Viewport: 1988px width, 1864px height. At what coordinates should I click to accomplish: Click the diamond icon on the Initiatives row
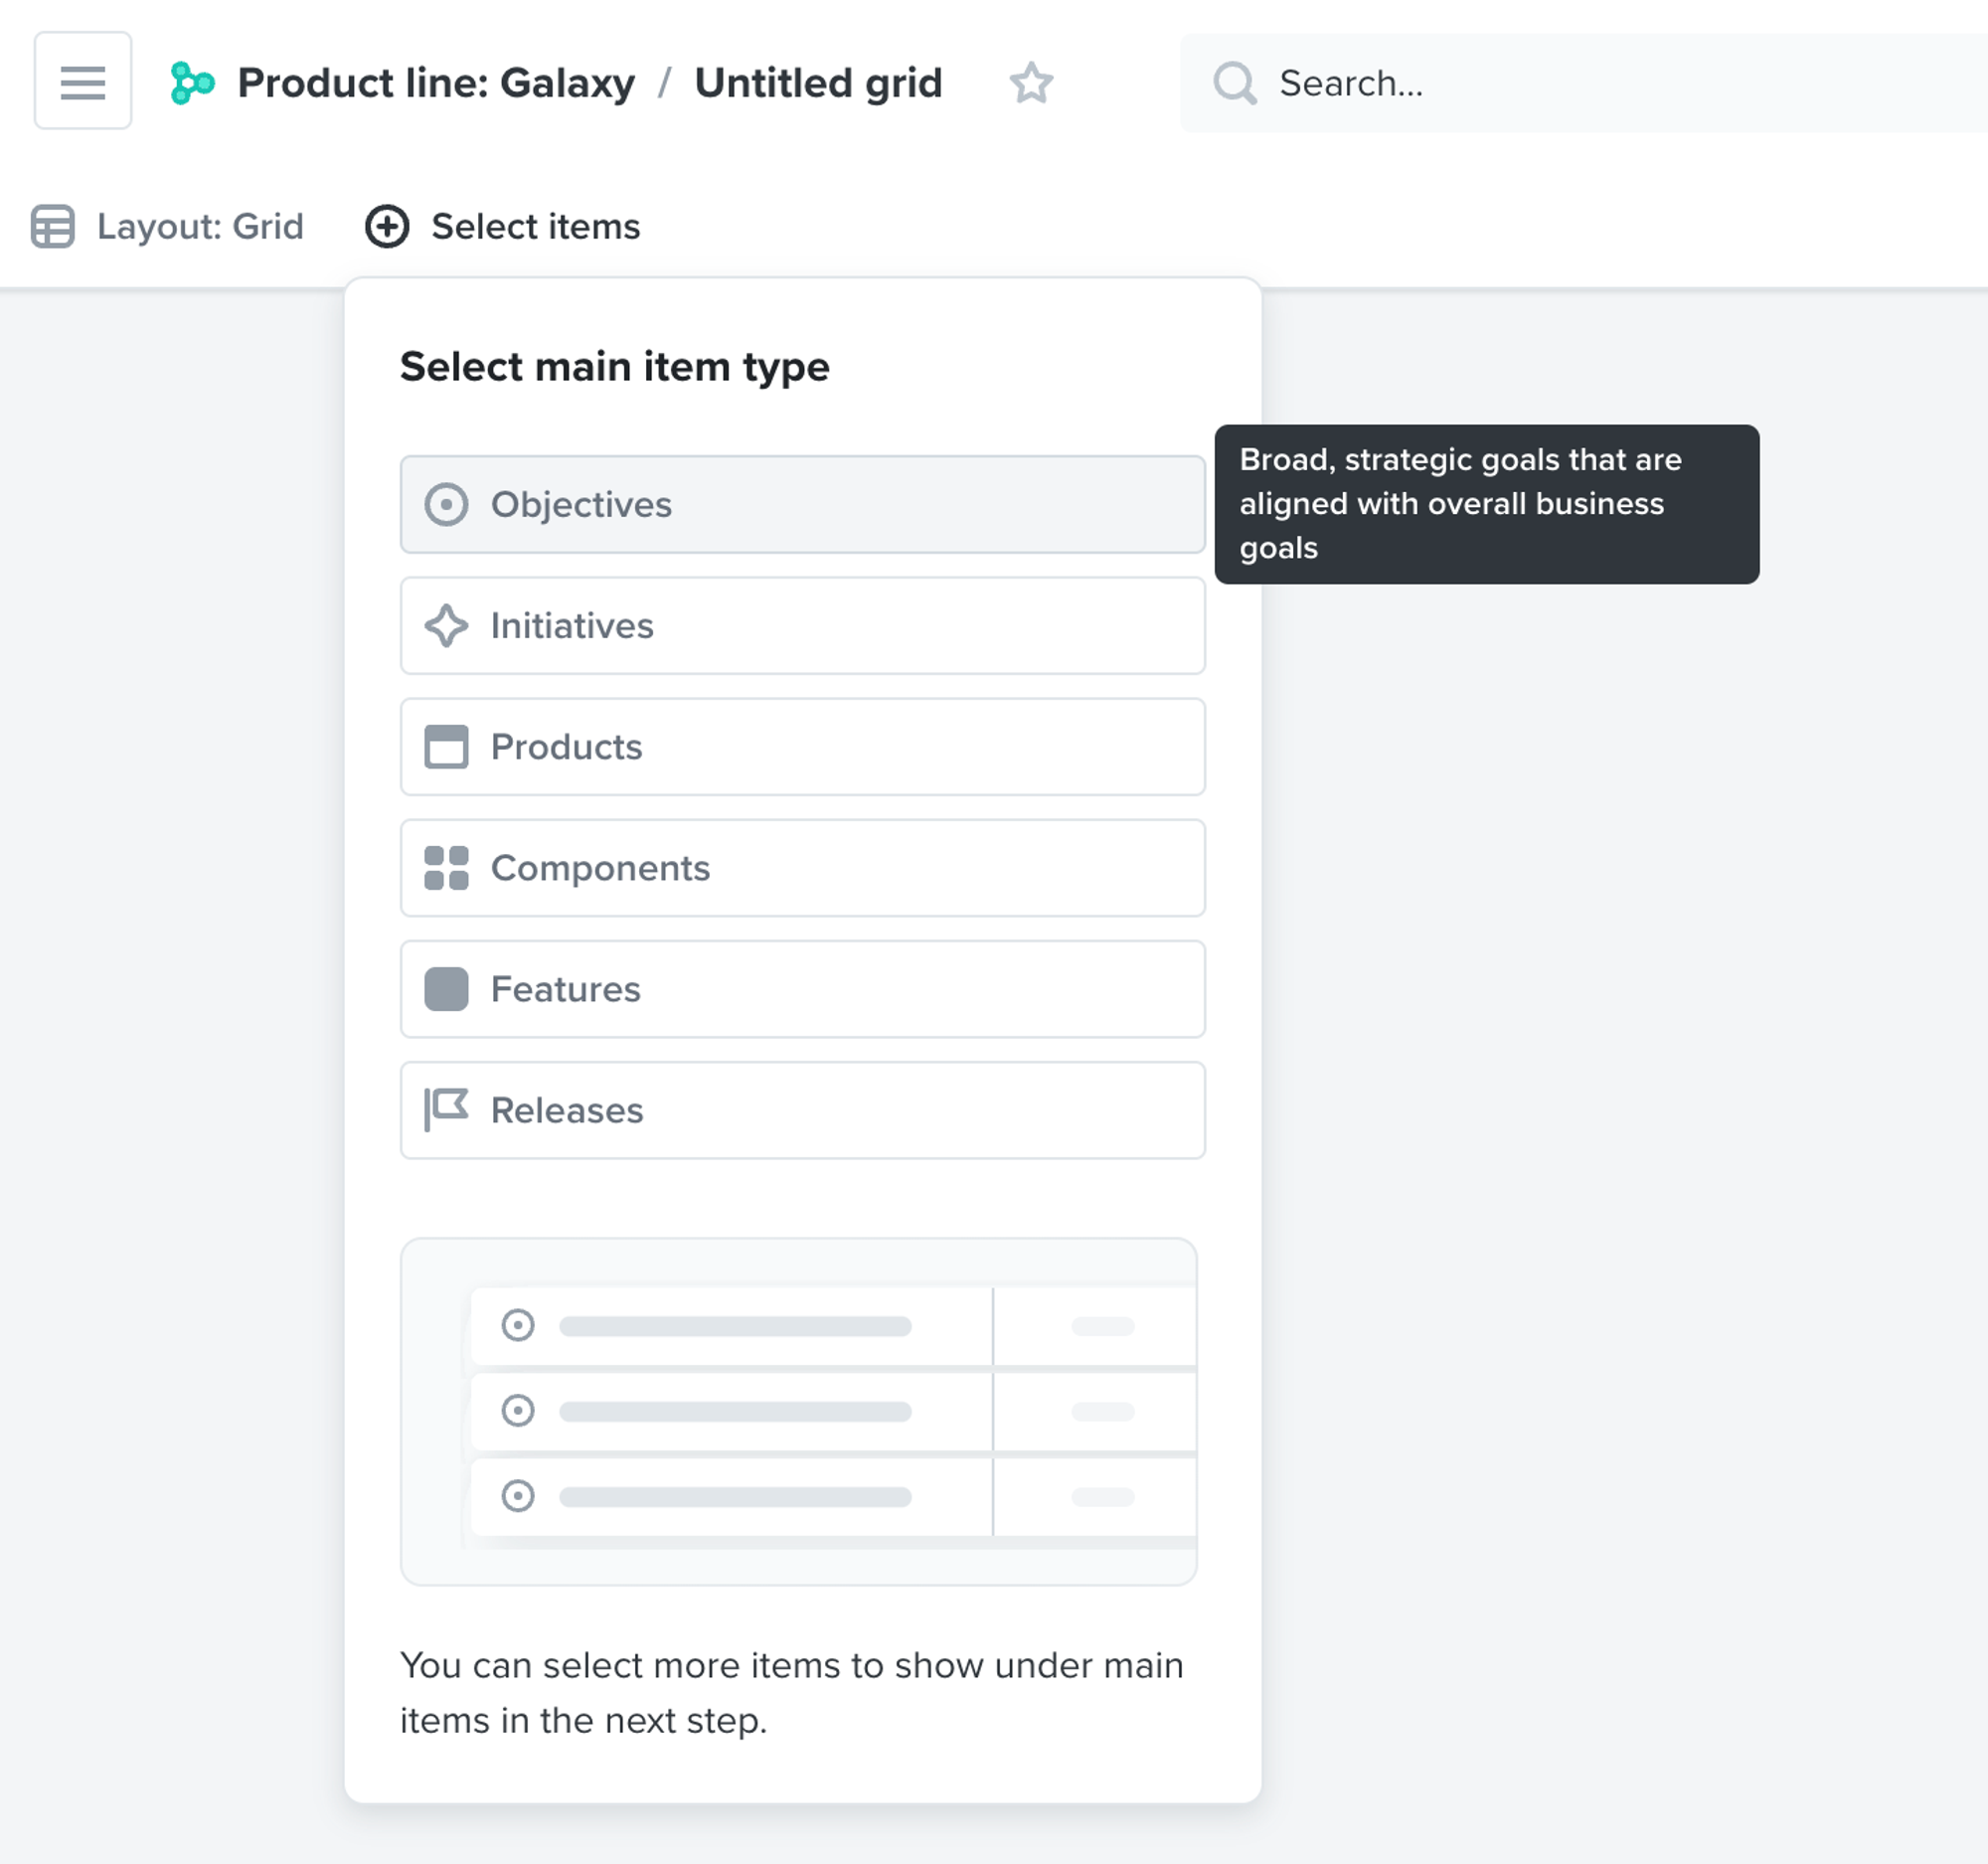pos(447,626)
